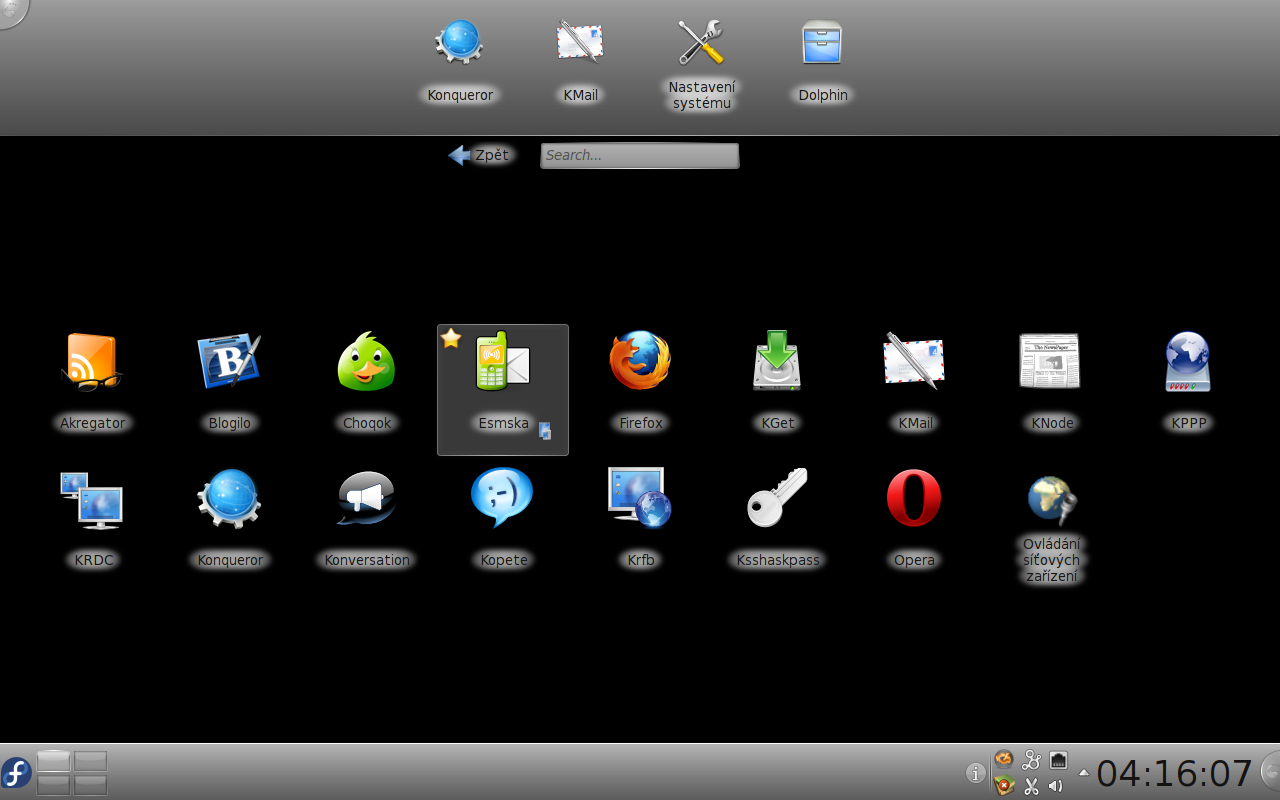This screenshot has width=1280, height=800.
Task: Open the share-nodes tray icon
Action: [1031, 759]
